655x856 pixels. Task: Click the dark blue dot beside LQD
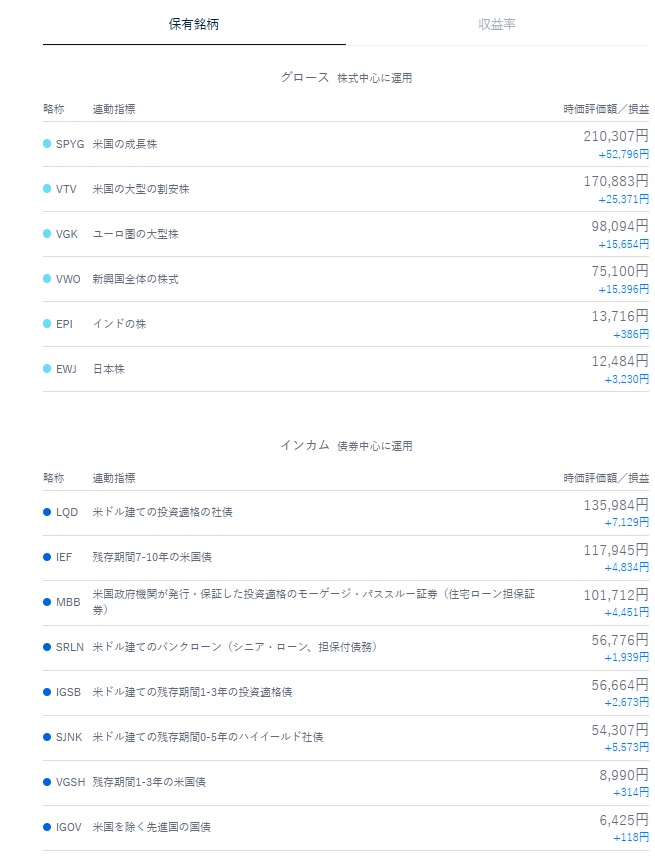click(x=47, y=512)
